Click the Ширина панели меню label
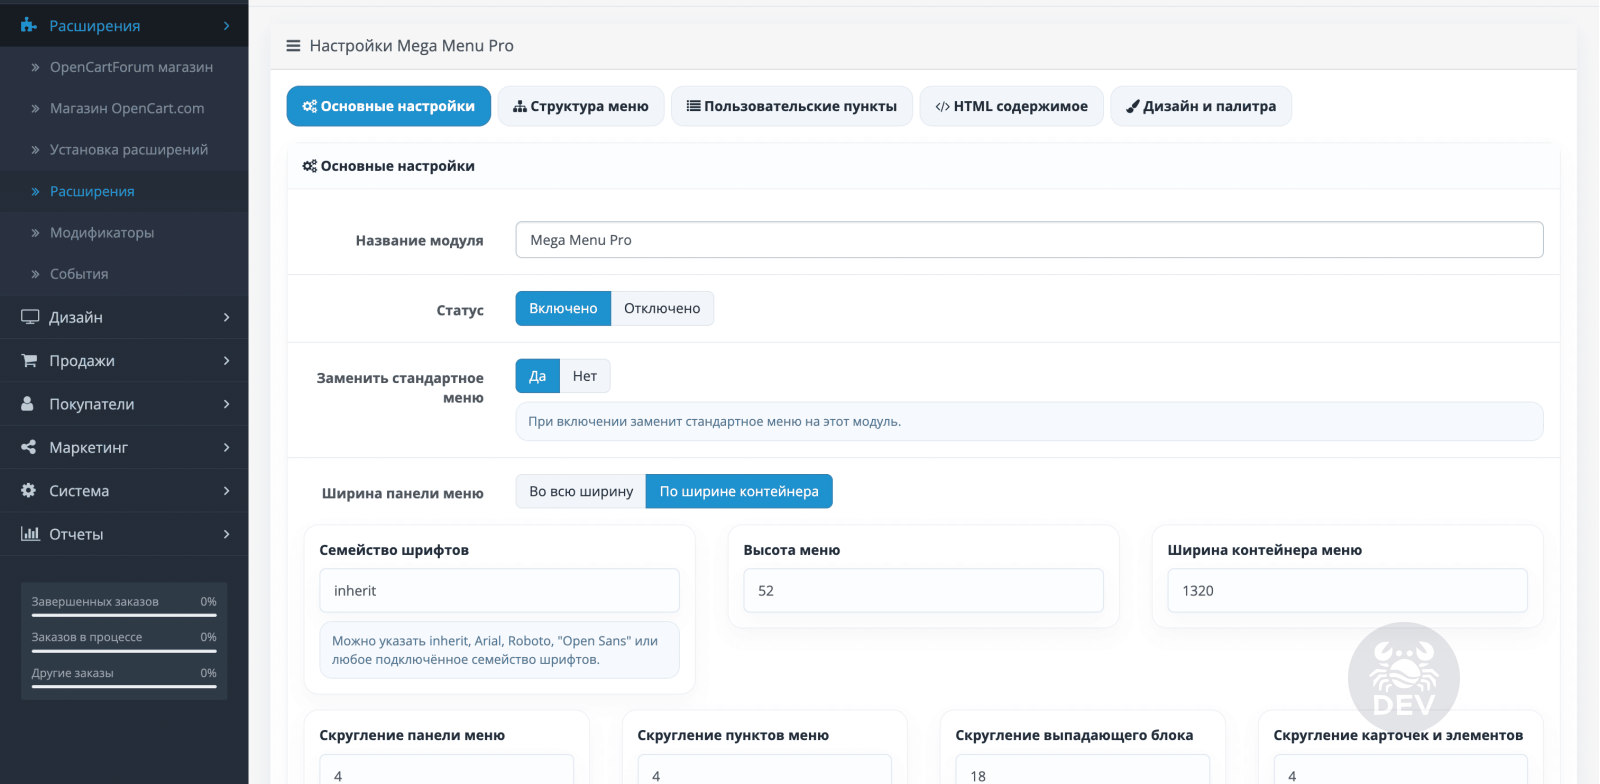This screenshot has width=1600, height=784. tap(402, 493)
